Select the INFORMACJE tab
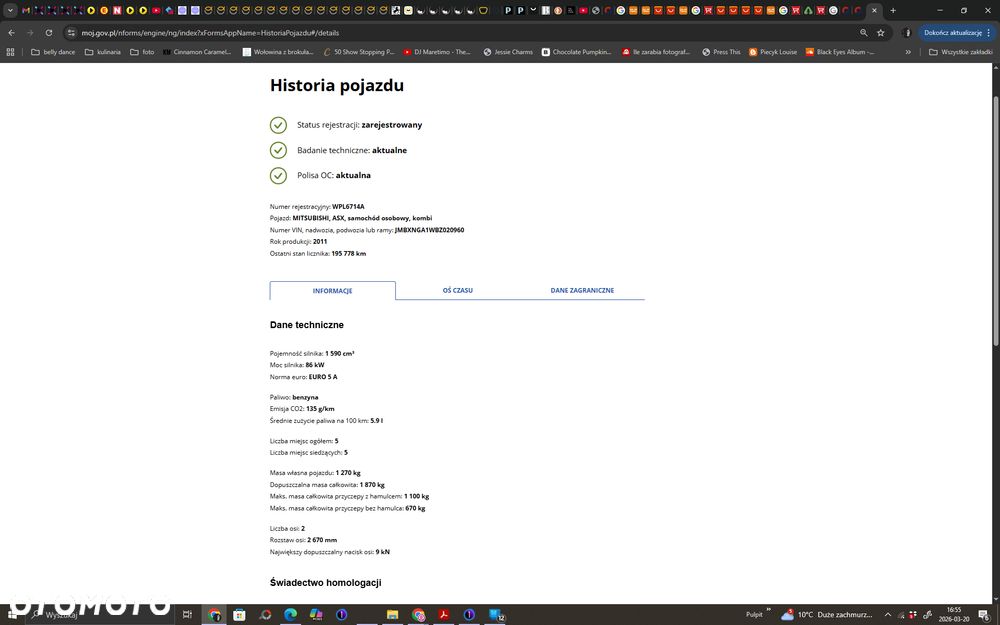Screen dimensions: 1000x625 tap(332, 290)
